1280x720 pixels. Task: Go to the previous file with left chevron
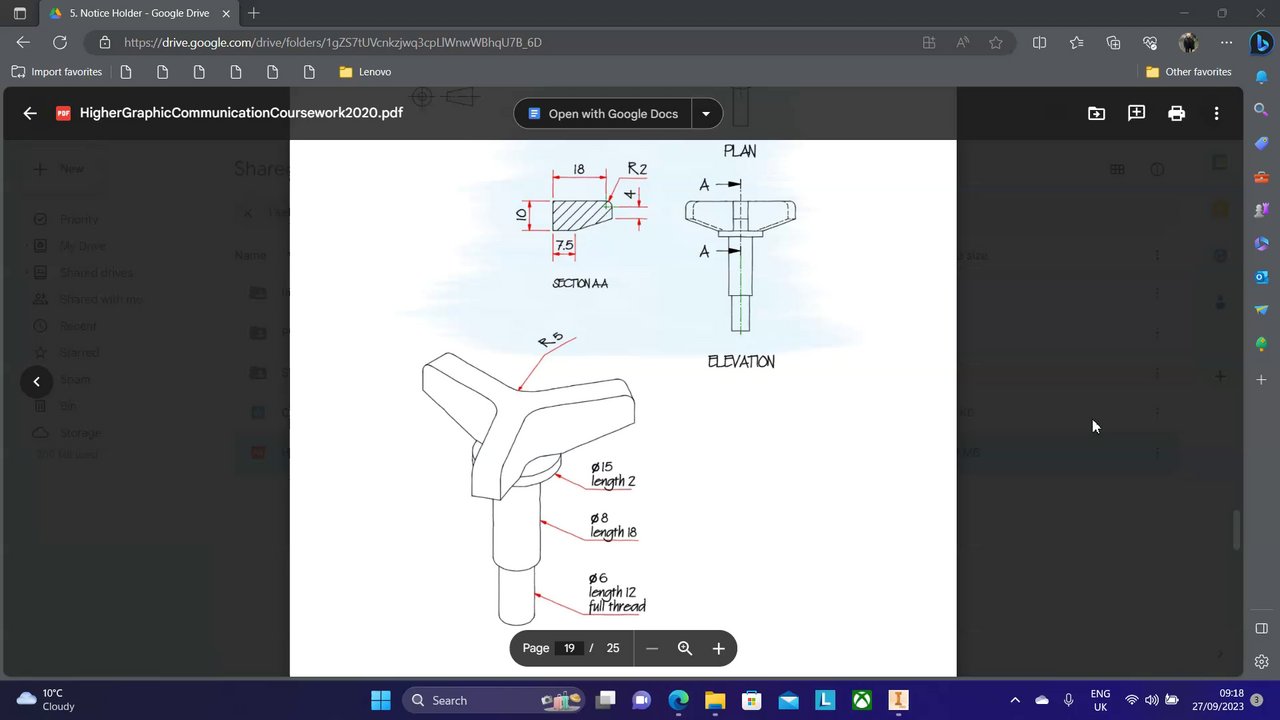pyautogui.click(x=36, y=381)
